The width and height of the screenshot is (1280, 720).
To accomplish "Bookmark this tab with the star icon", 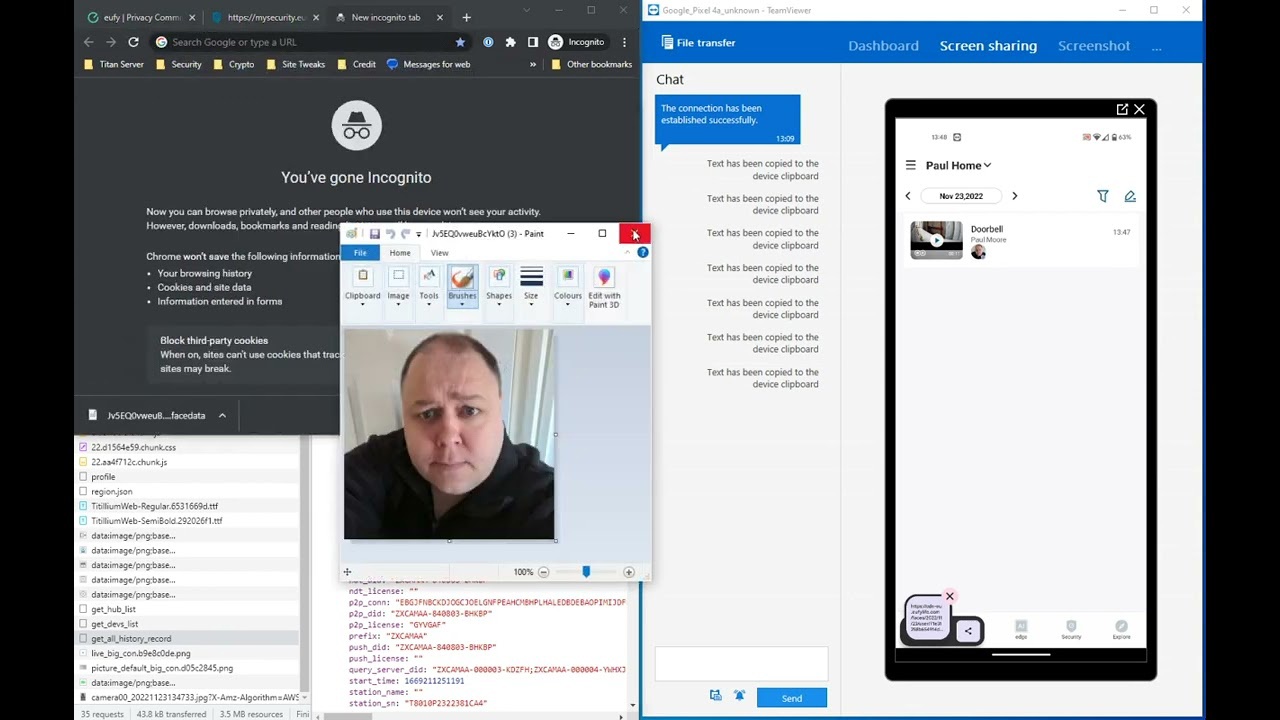I will (460, 42).
